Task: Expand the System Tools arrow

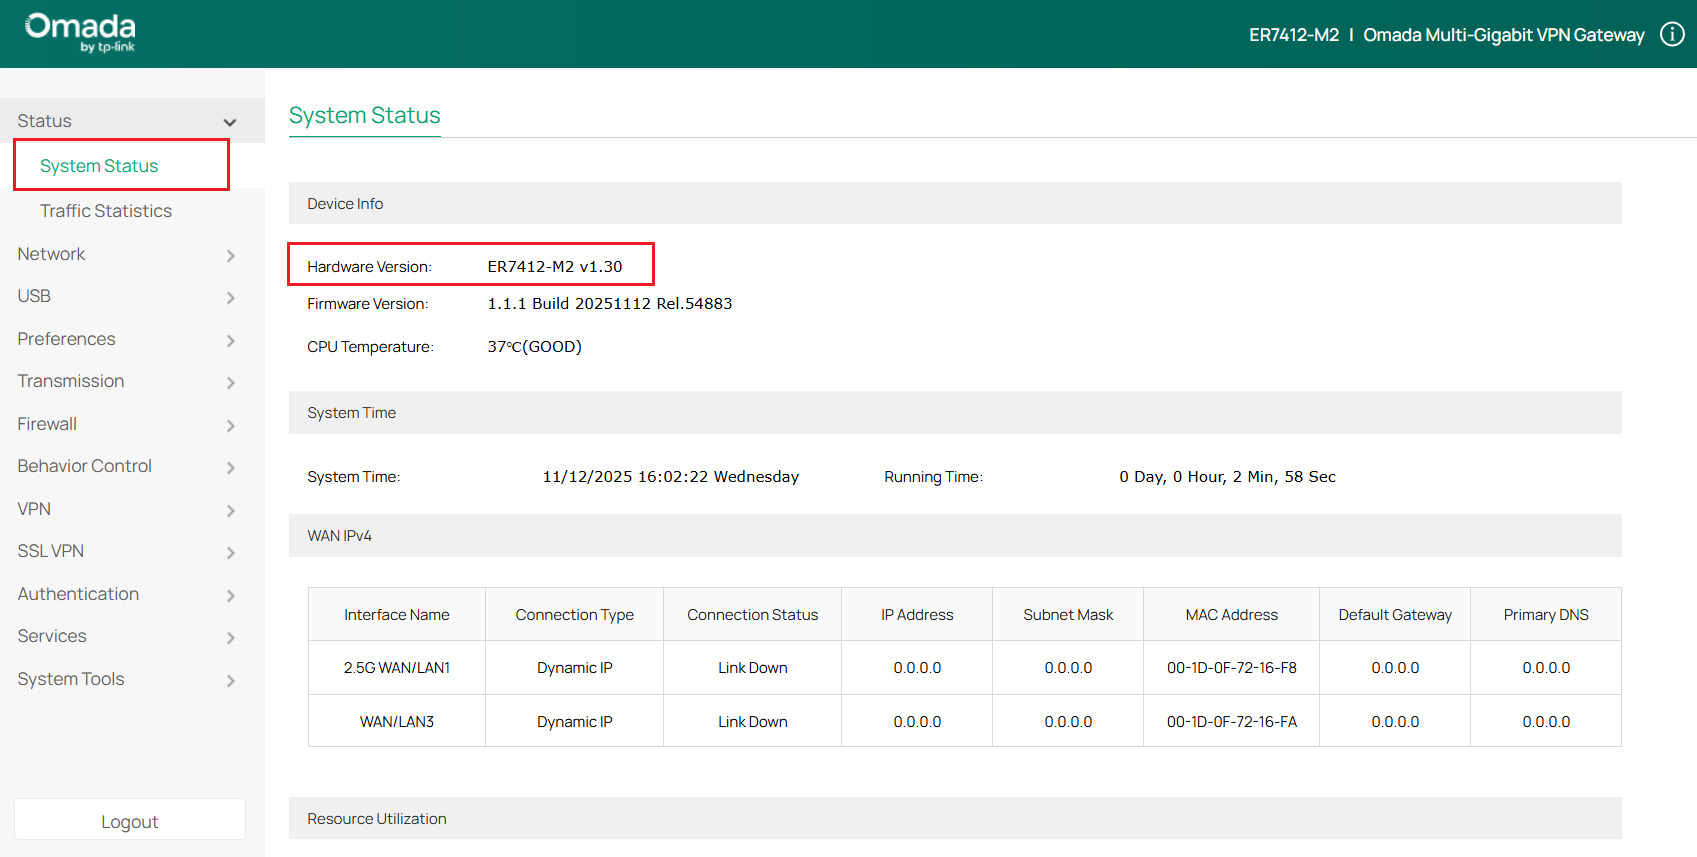Action: click(x=231, y=681)
